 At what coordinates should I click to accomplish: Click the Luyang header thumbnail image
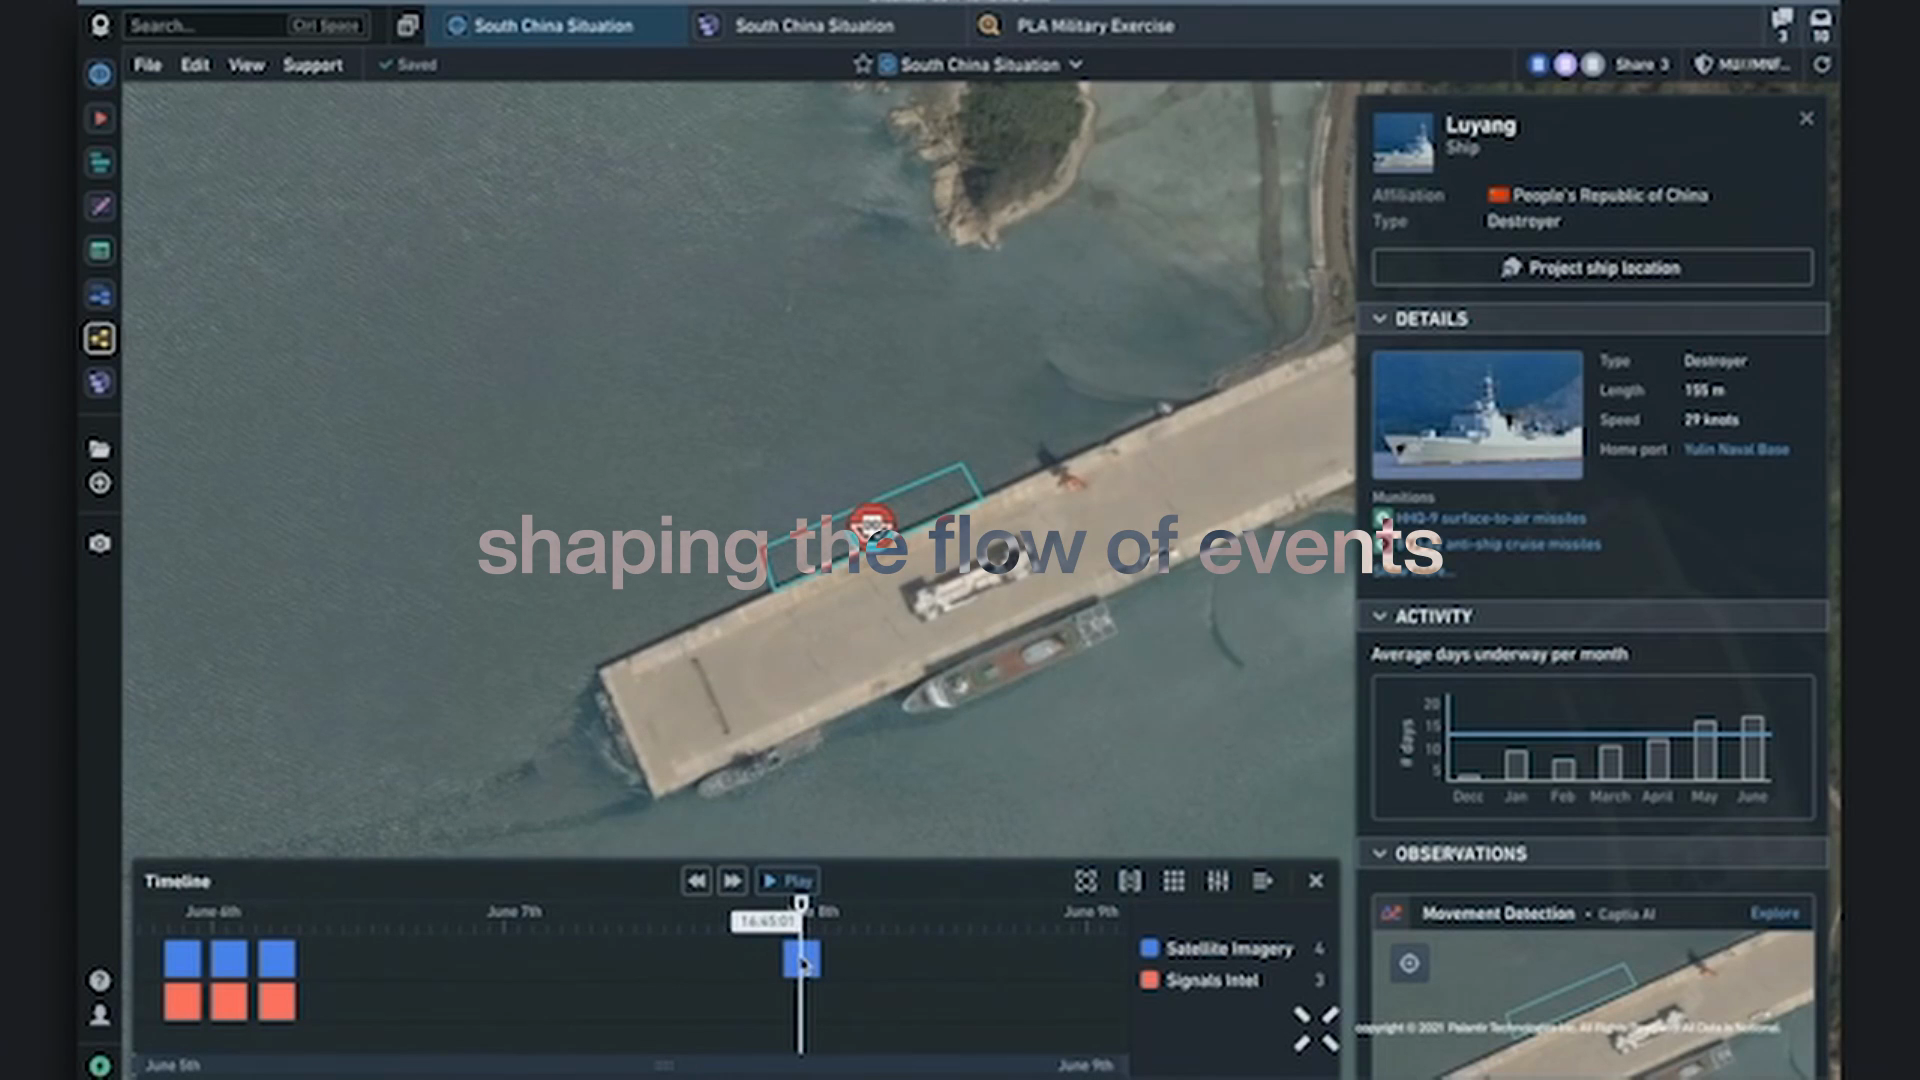(x=1403, y=142)
